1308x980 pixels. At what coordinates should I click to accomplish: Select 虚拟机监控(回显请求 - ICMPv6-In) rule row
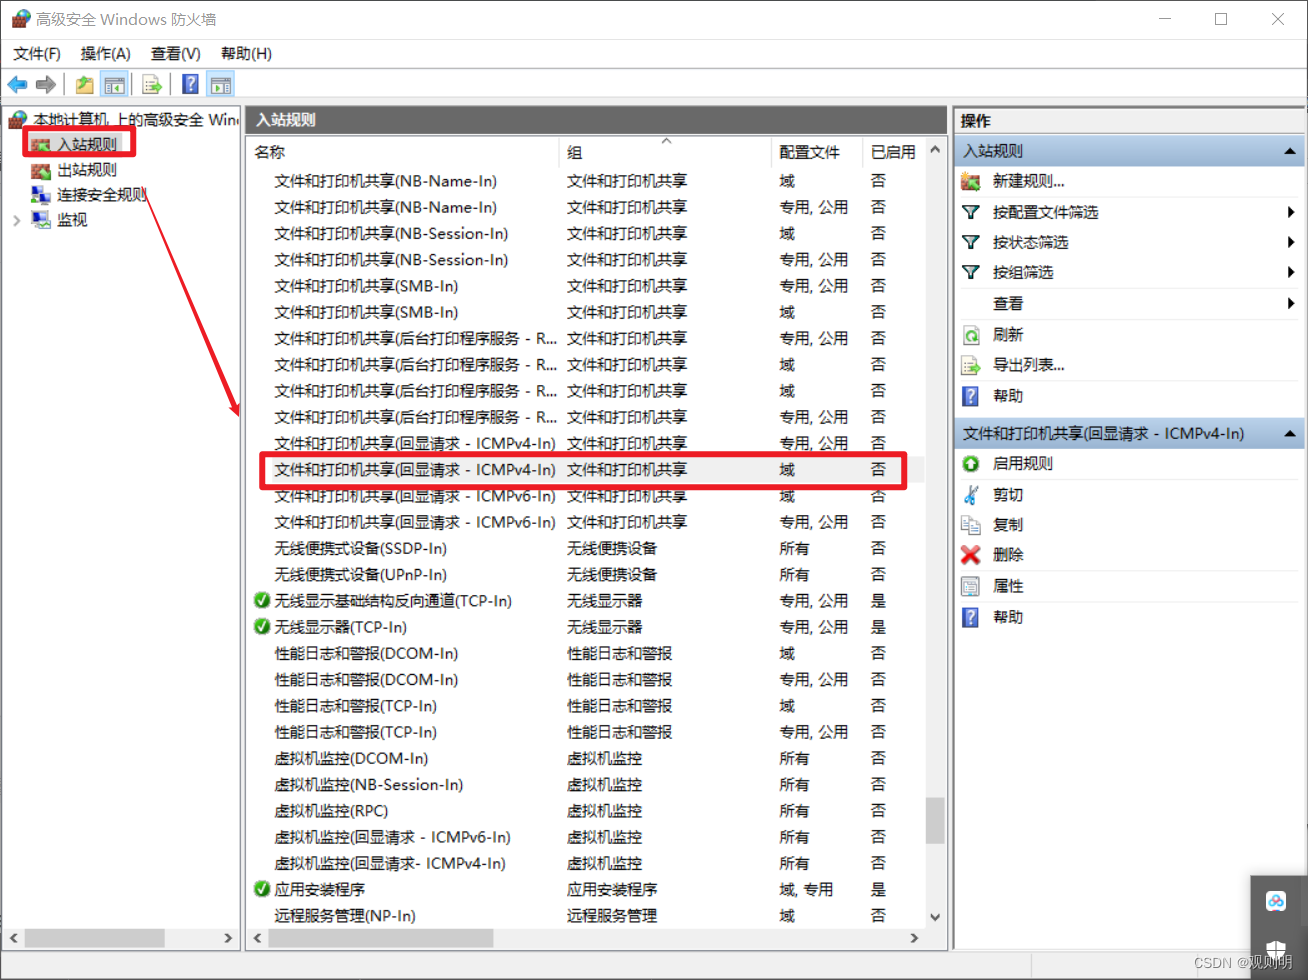pos(585,837)
